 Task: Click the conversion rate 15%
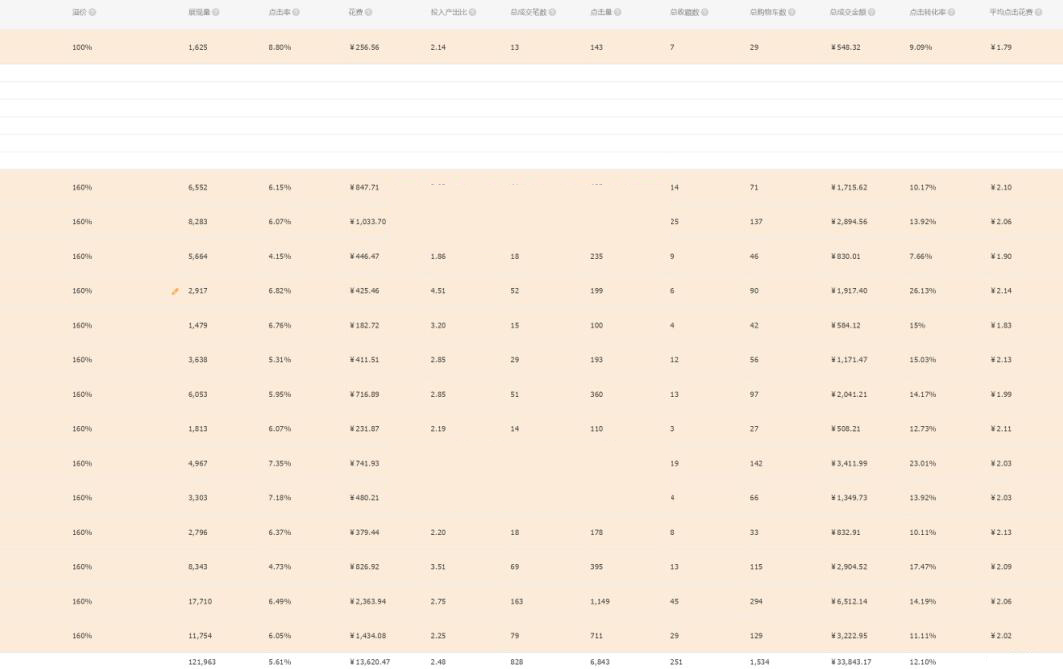pos(917,326)
